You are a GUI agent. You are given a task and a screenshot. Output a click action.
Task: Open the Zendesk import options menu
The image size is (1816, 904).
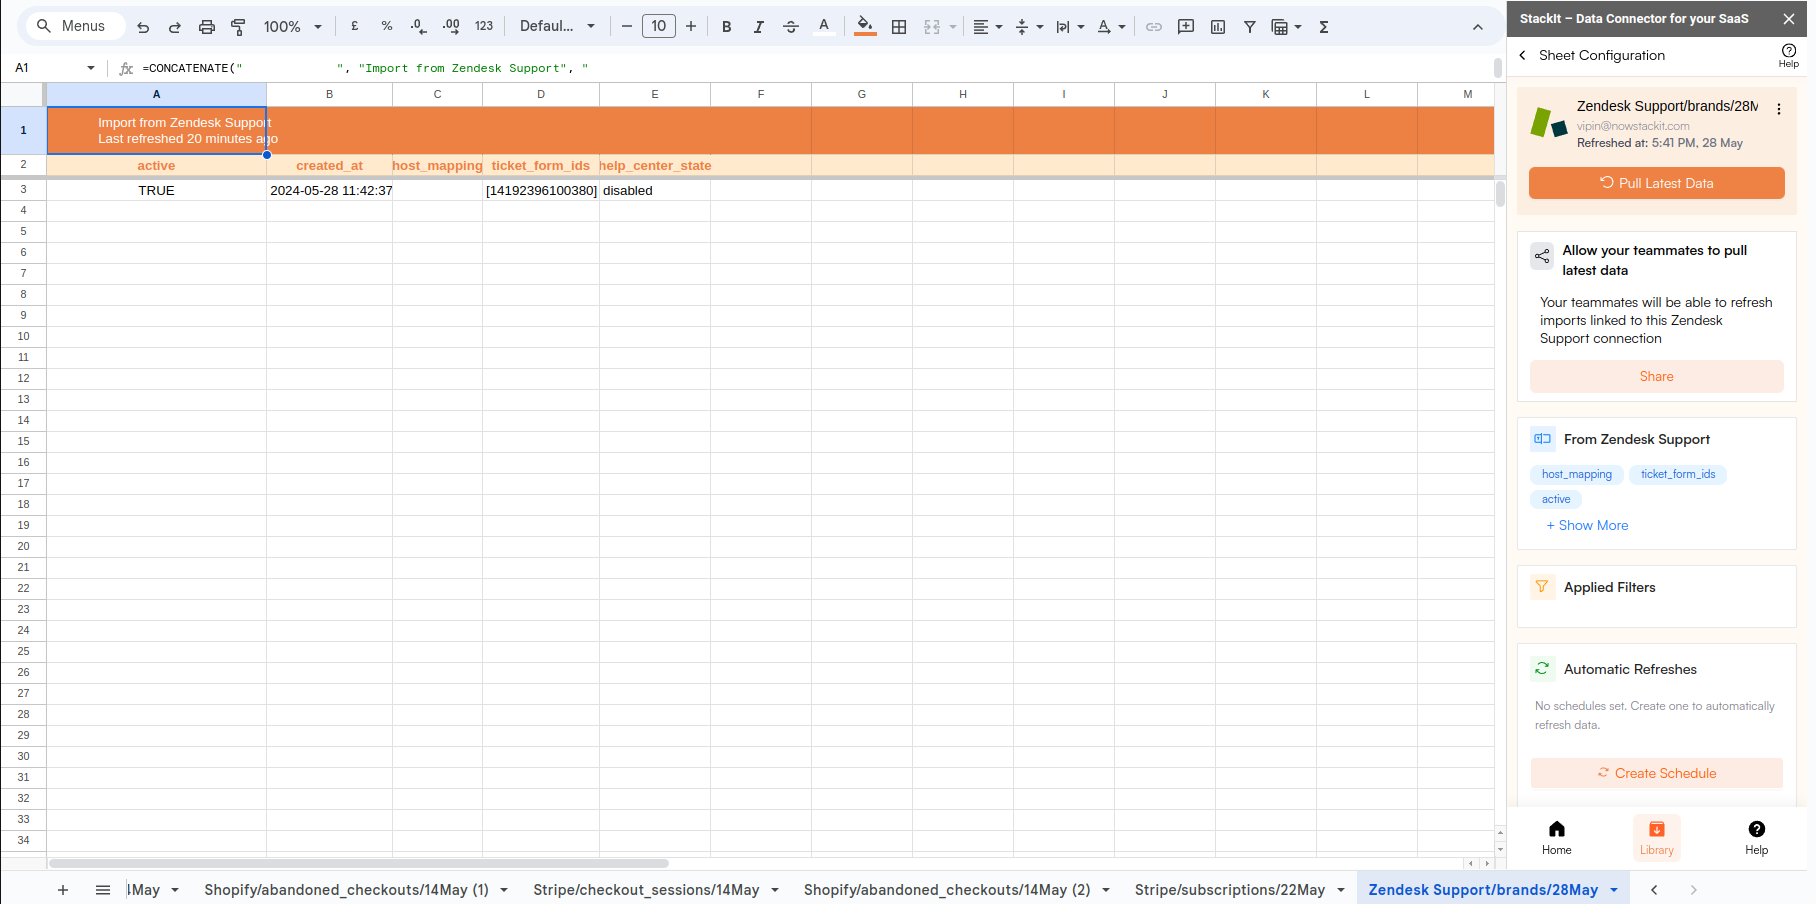tap(1779, 109)
